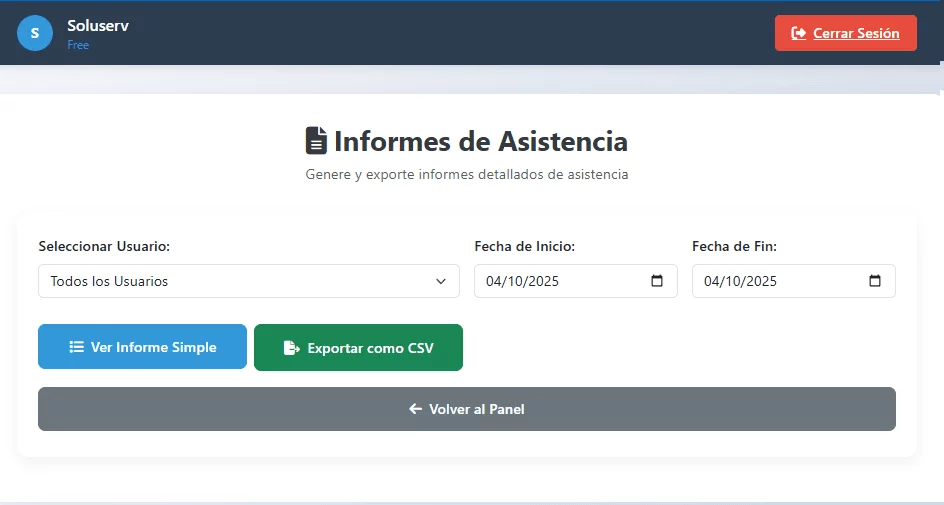Click the Soluserv account name in header

97,26
